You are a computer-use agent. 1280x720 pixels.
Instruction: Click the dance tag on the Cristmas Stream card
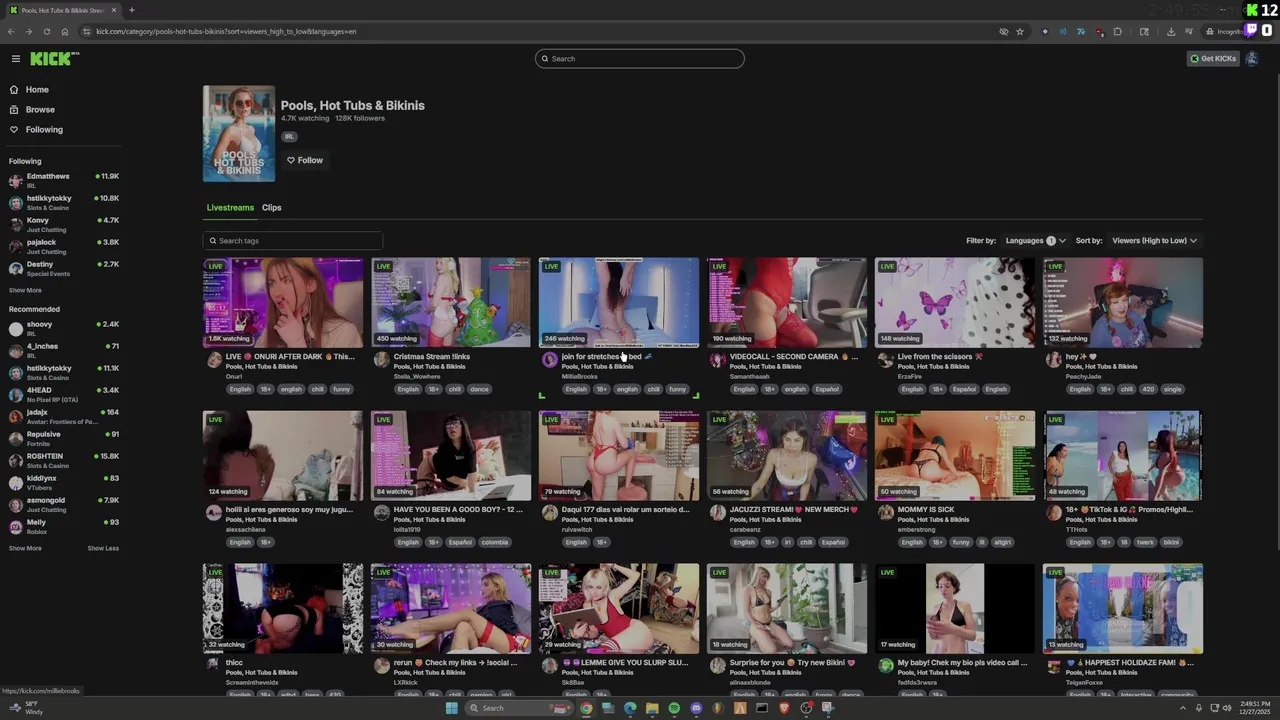click(479, 389)
